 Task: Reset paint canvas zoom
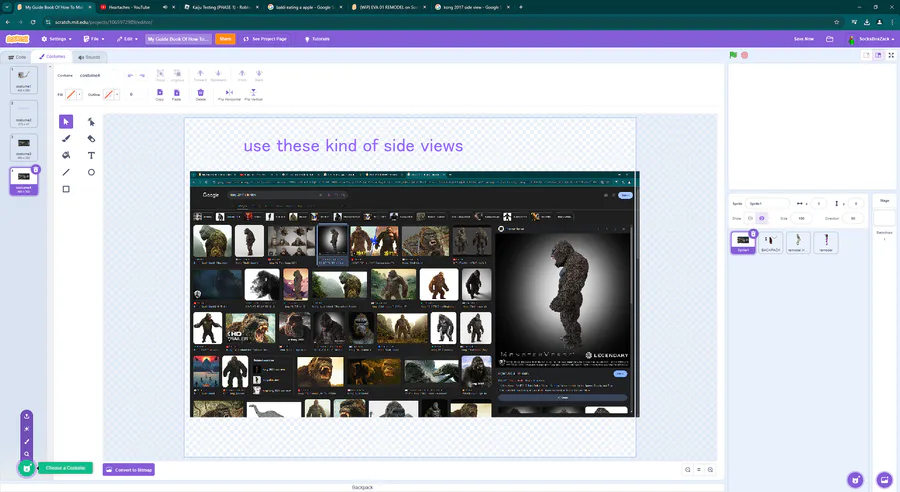click(699, 470)
